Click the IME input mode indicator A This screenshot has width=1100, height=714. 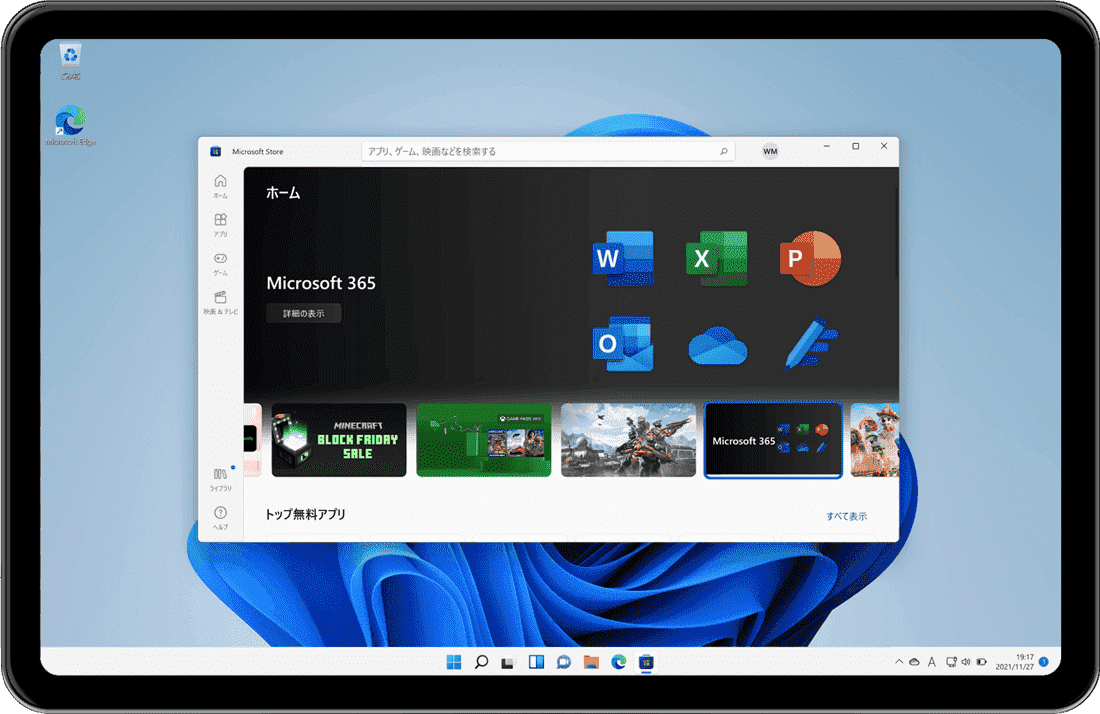tap(932, 661)
